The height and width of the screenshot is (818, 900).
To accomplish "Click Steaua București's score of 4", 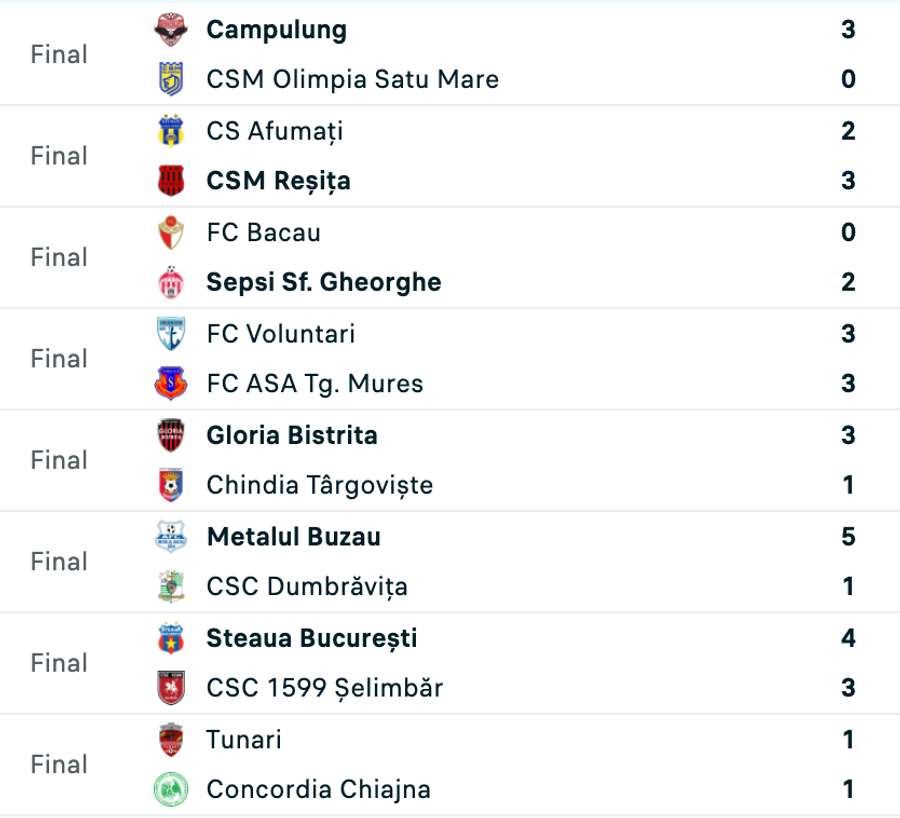I will (x=848, y=638).
